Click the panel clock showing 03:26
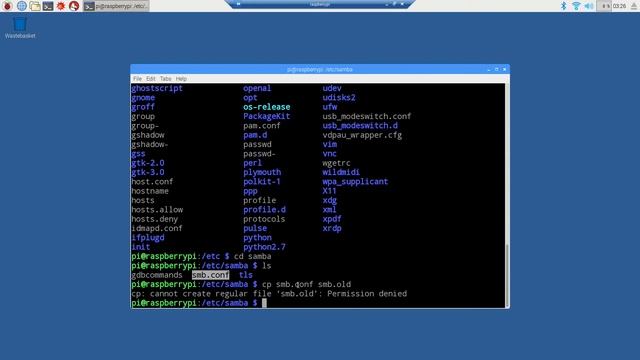640x360 pixels. (619, 6)
